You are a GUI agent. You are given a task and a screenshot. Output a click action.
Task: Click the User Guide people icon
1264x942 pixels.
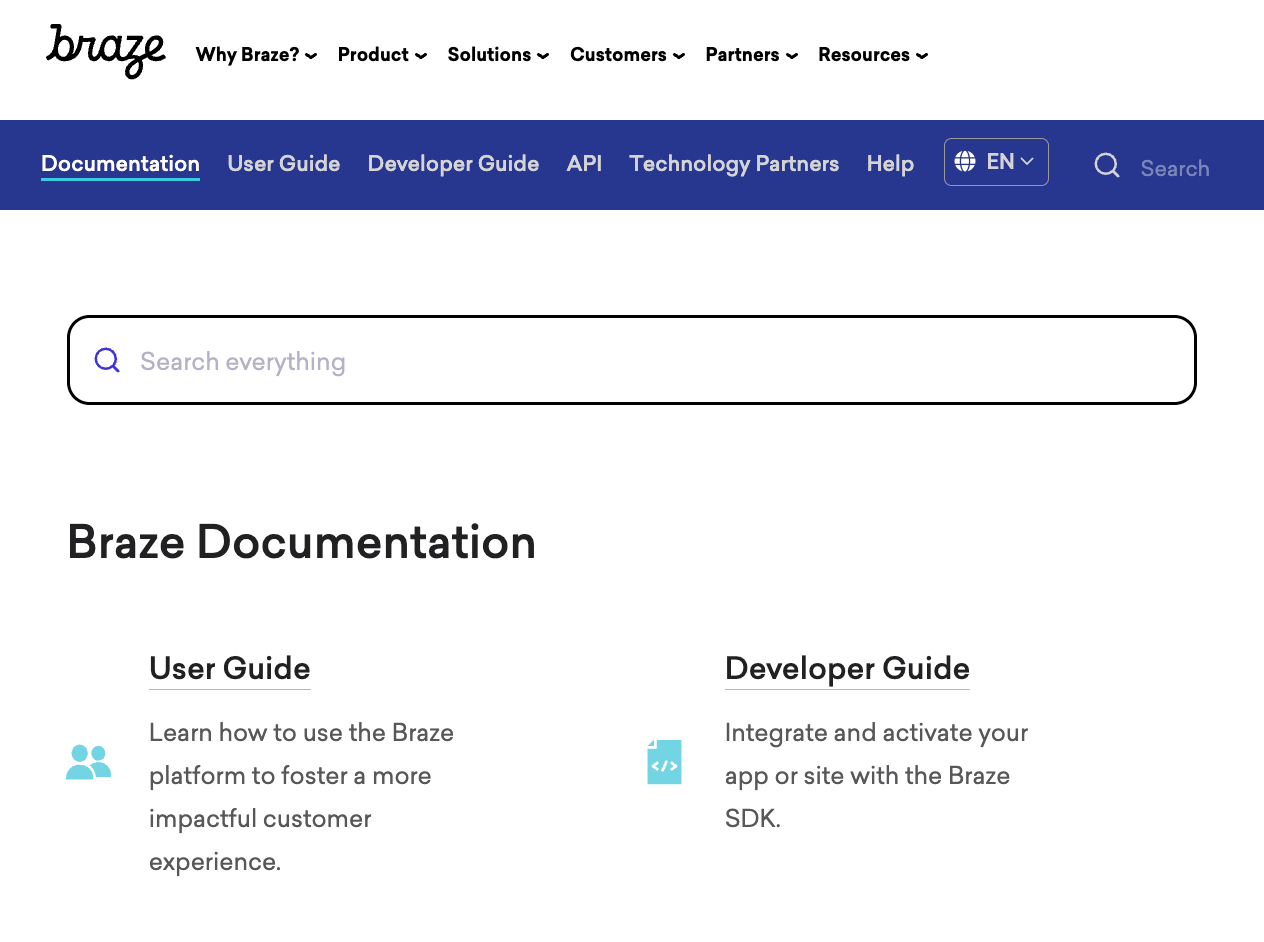click(88, 762)
